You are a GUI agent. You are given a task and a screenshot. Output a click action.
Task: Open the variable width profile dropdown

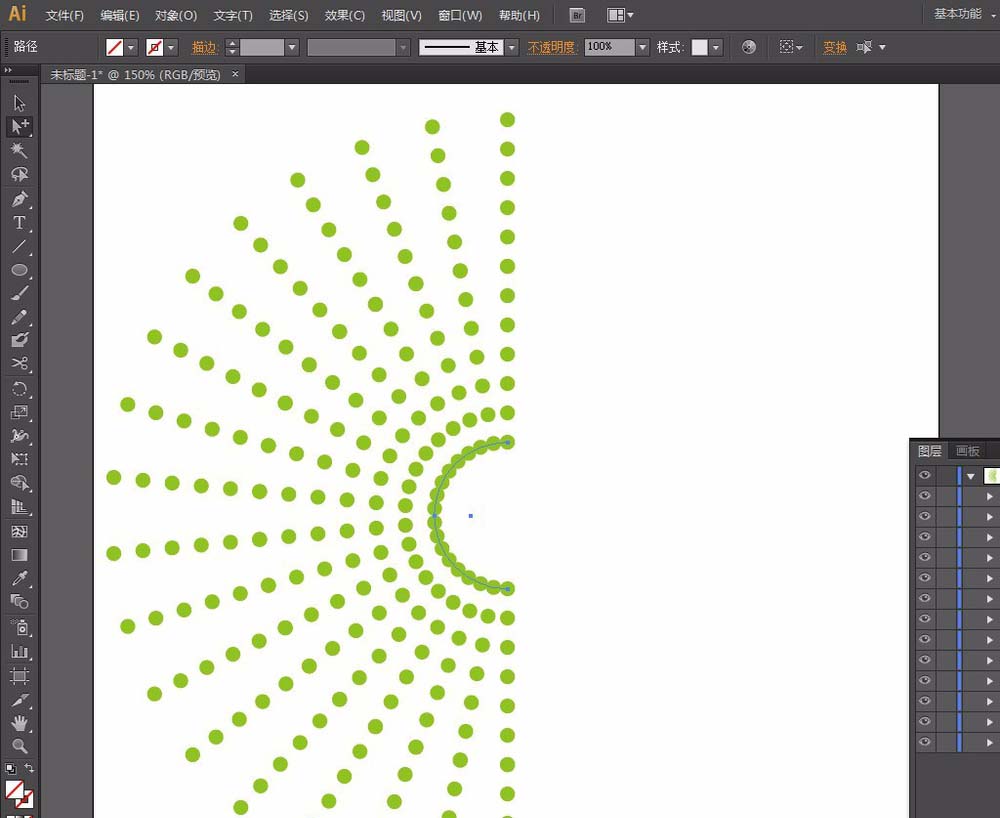coord(402,47)
